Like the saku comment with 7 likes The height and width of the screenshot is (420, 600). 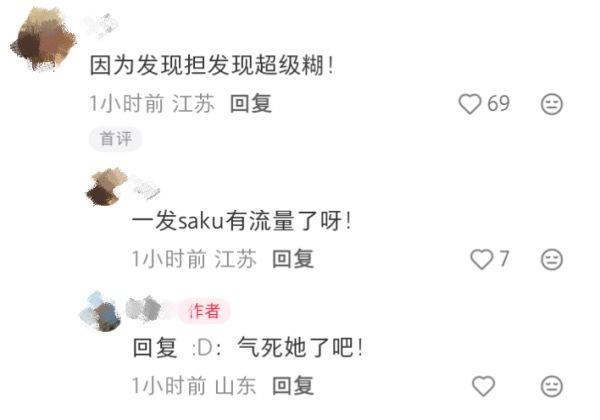(x=481, y=259)
